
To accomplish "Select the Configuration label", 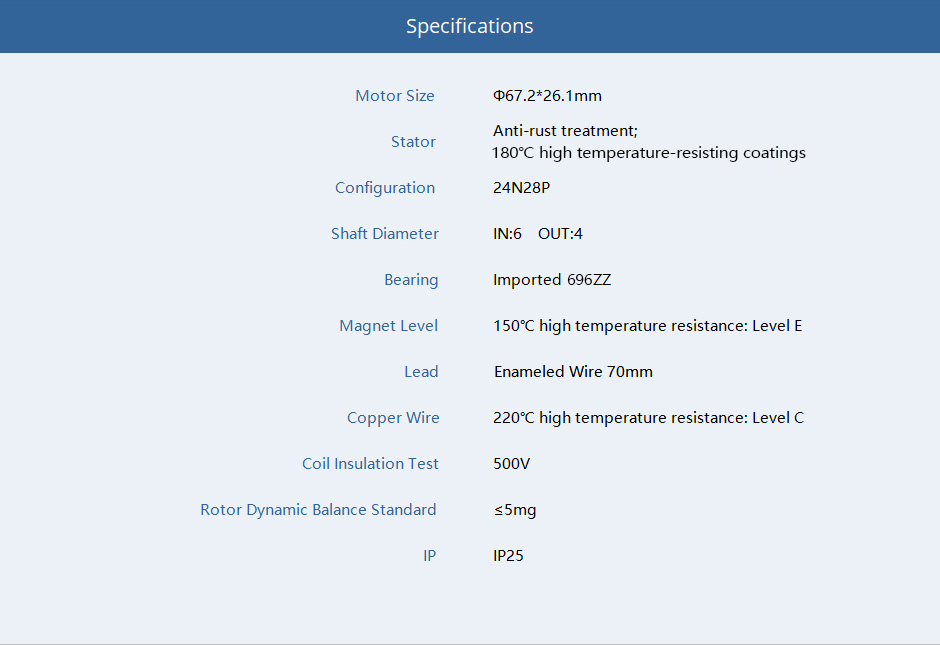I will click(x=385, y=188).
